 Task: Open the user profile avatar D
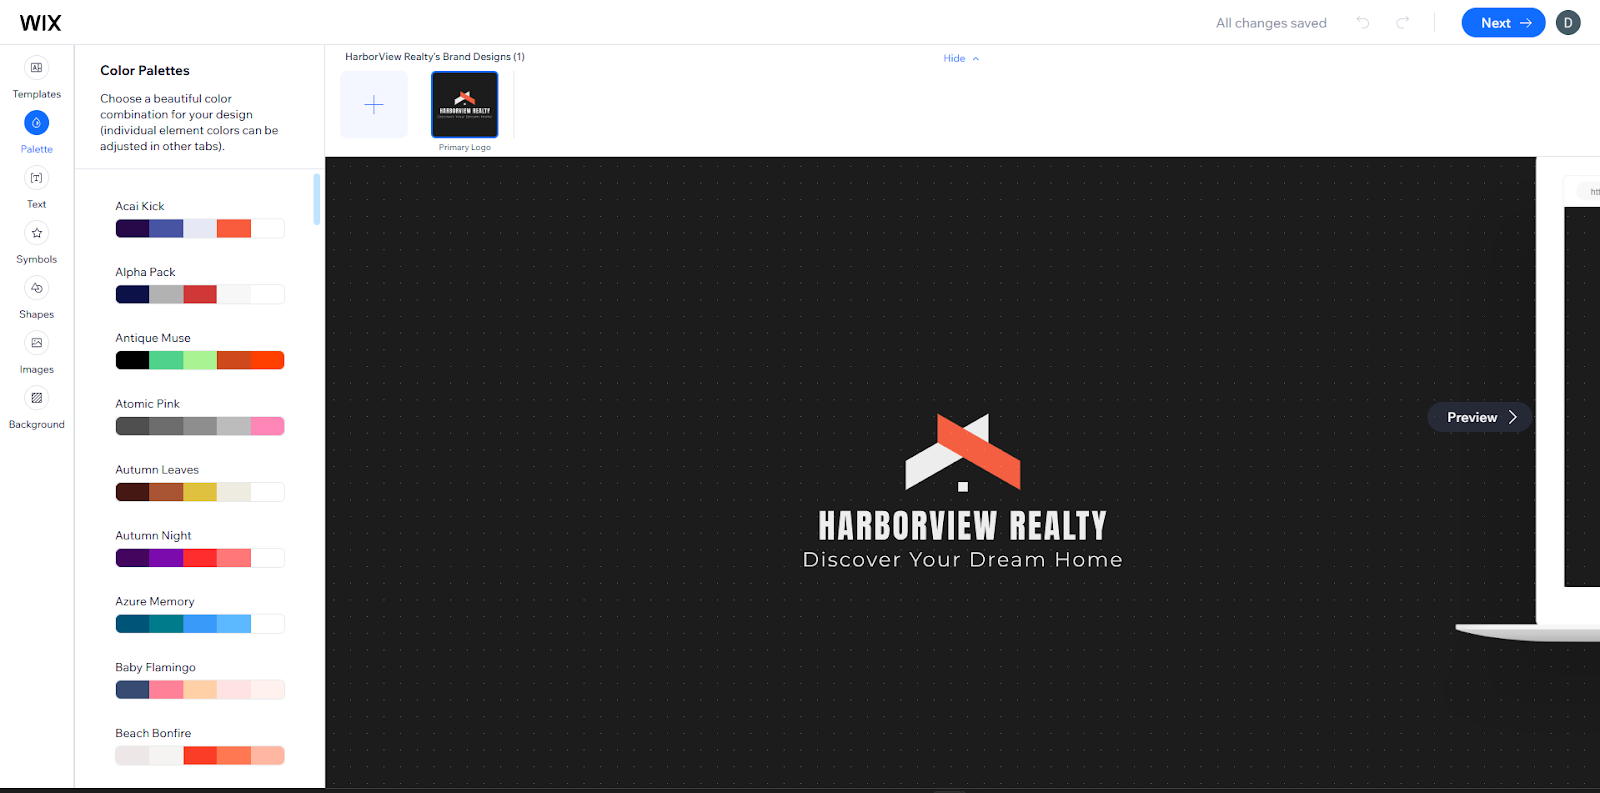(x=1568, y=23)
